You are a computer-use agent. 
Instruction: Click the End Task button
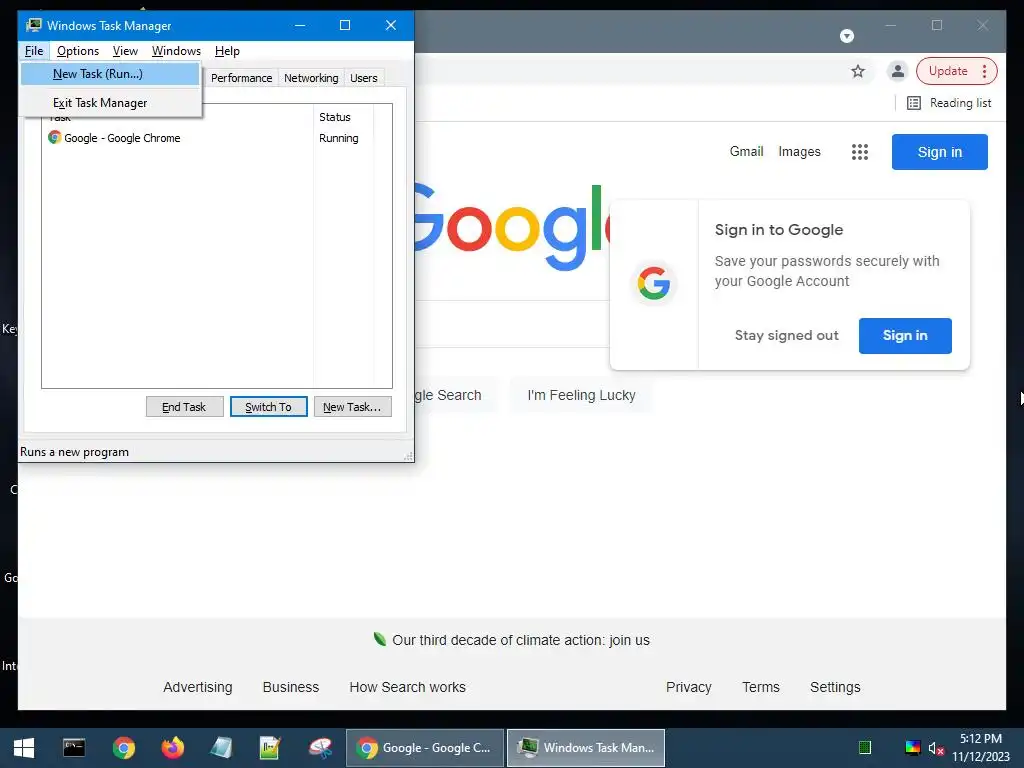184,407
